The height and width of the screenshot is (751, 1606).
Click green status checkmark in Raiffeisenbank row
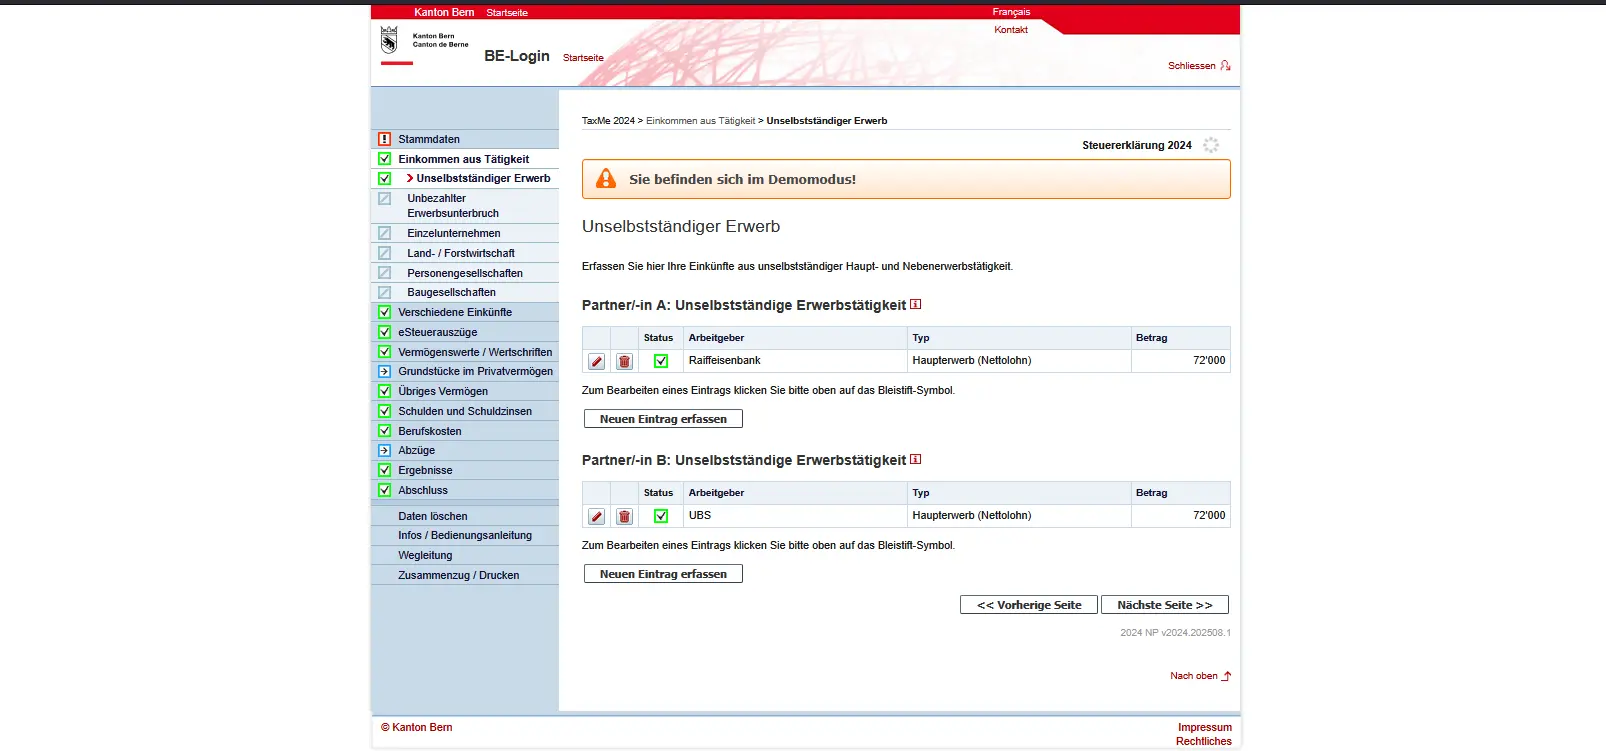coord(660,361)
